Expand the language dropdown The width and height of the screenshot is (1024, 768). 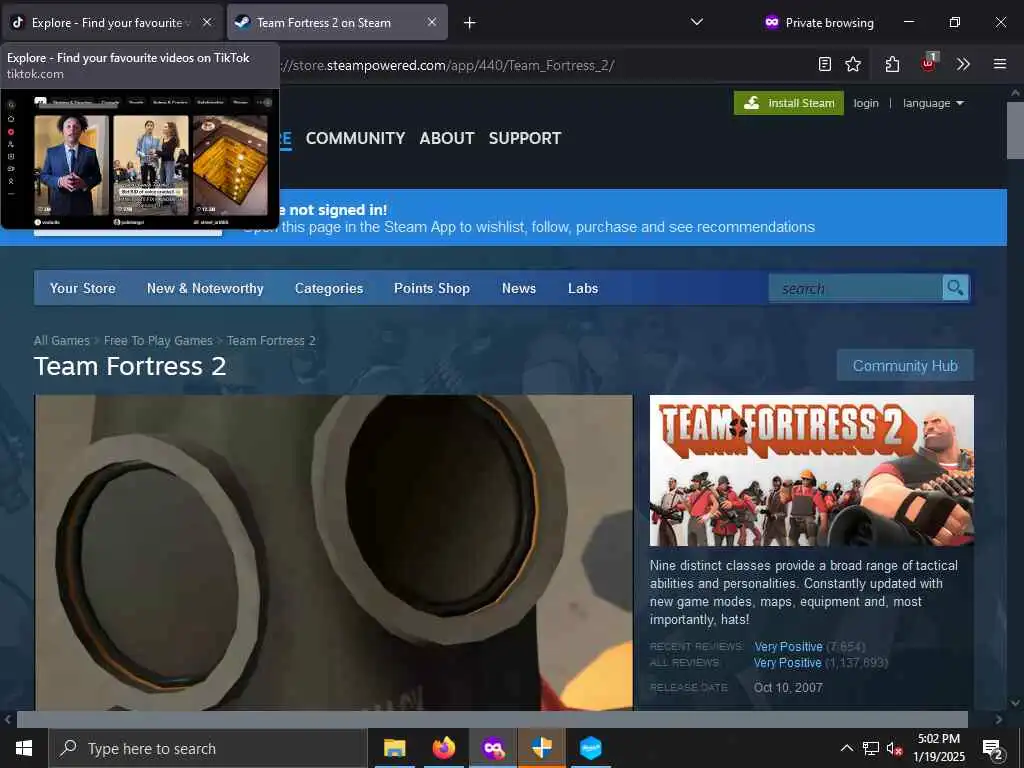933,103
